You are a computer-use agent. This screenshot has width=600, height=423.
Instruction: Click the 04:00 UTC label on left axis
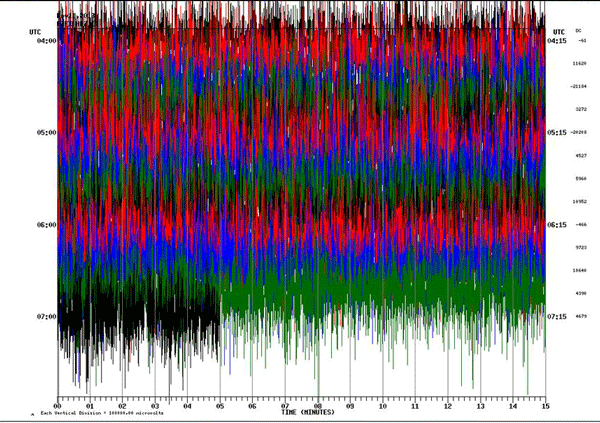47,41
